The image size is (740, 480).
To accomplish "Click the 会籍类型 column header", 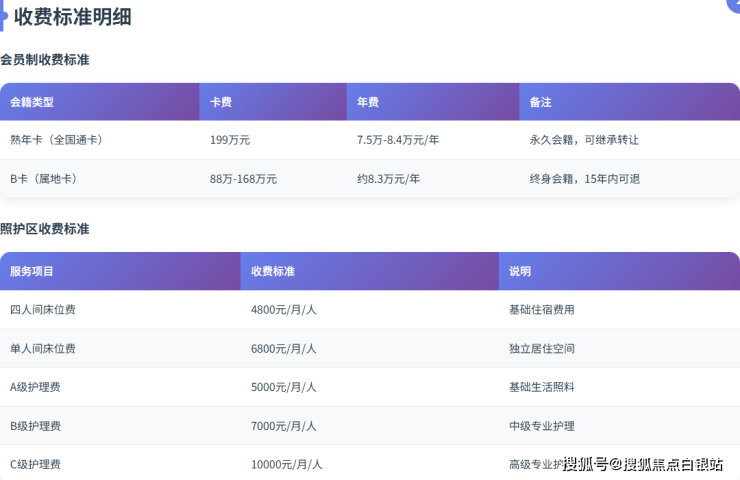I will (32, 102).
